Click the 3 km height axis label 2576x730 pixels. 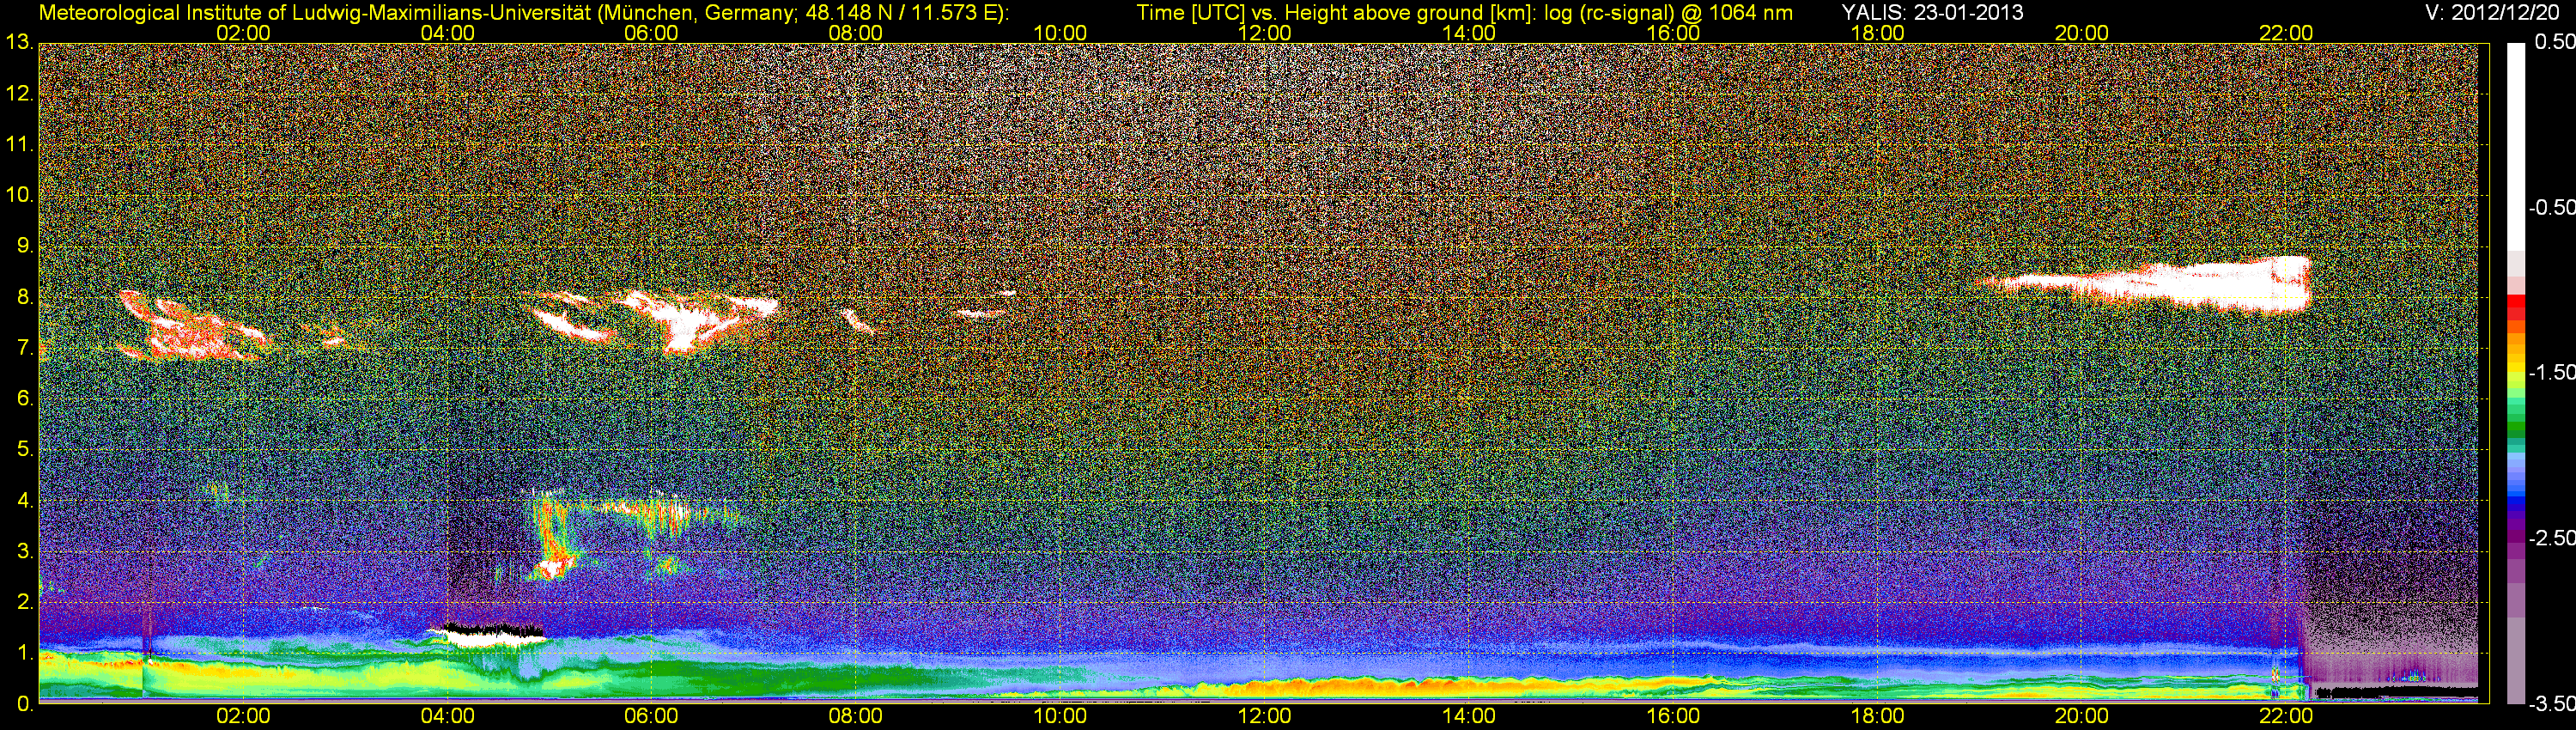click(x=25, y=552)
